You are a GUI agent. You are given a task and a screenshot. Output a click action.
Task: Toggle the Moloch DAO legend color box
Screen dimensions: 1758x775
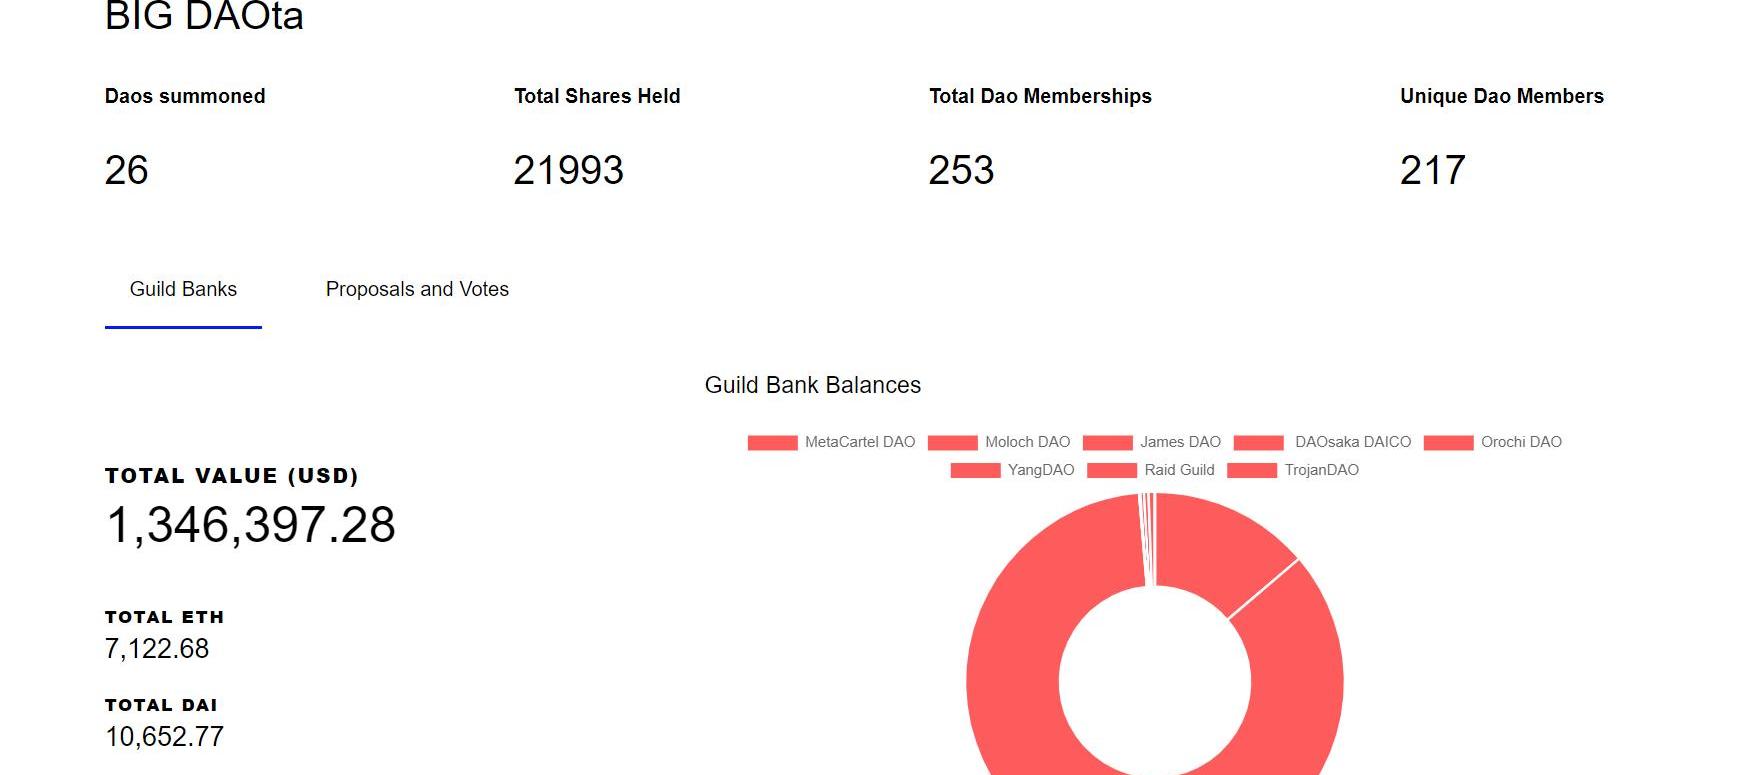(952, 442)
